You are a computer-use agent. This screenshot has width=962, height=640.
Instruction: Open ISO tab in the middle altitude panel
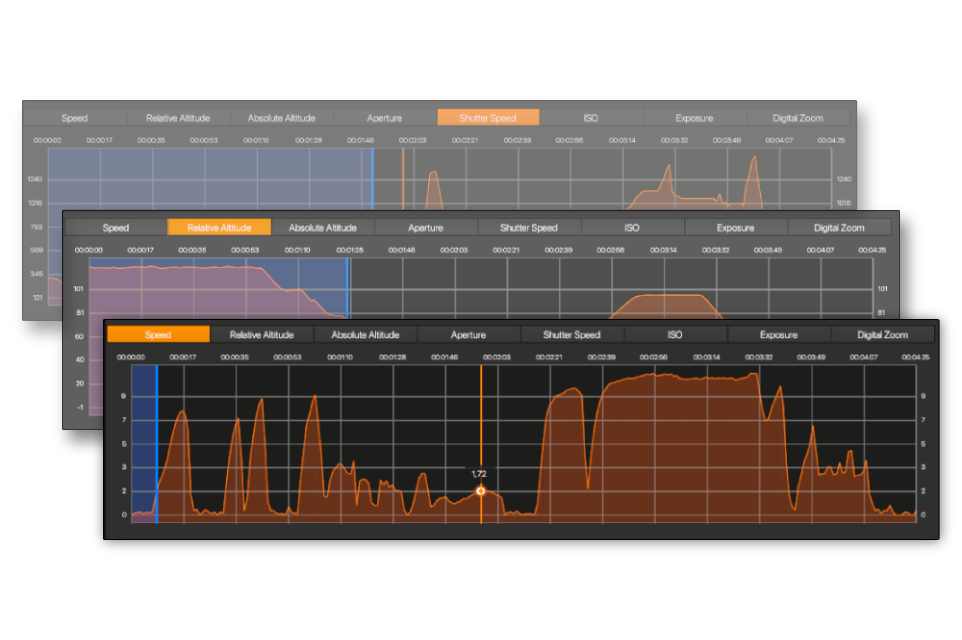[x=632, y=228]
